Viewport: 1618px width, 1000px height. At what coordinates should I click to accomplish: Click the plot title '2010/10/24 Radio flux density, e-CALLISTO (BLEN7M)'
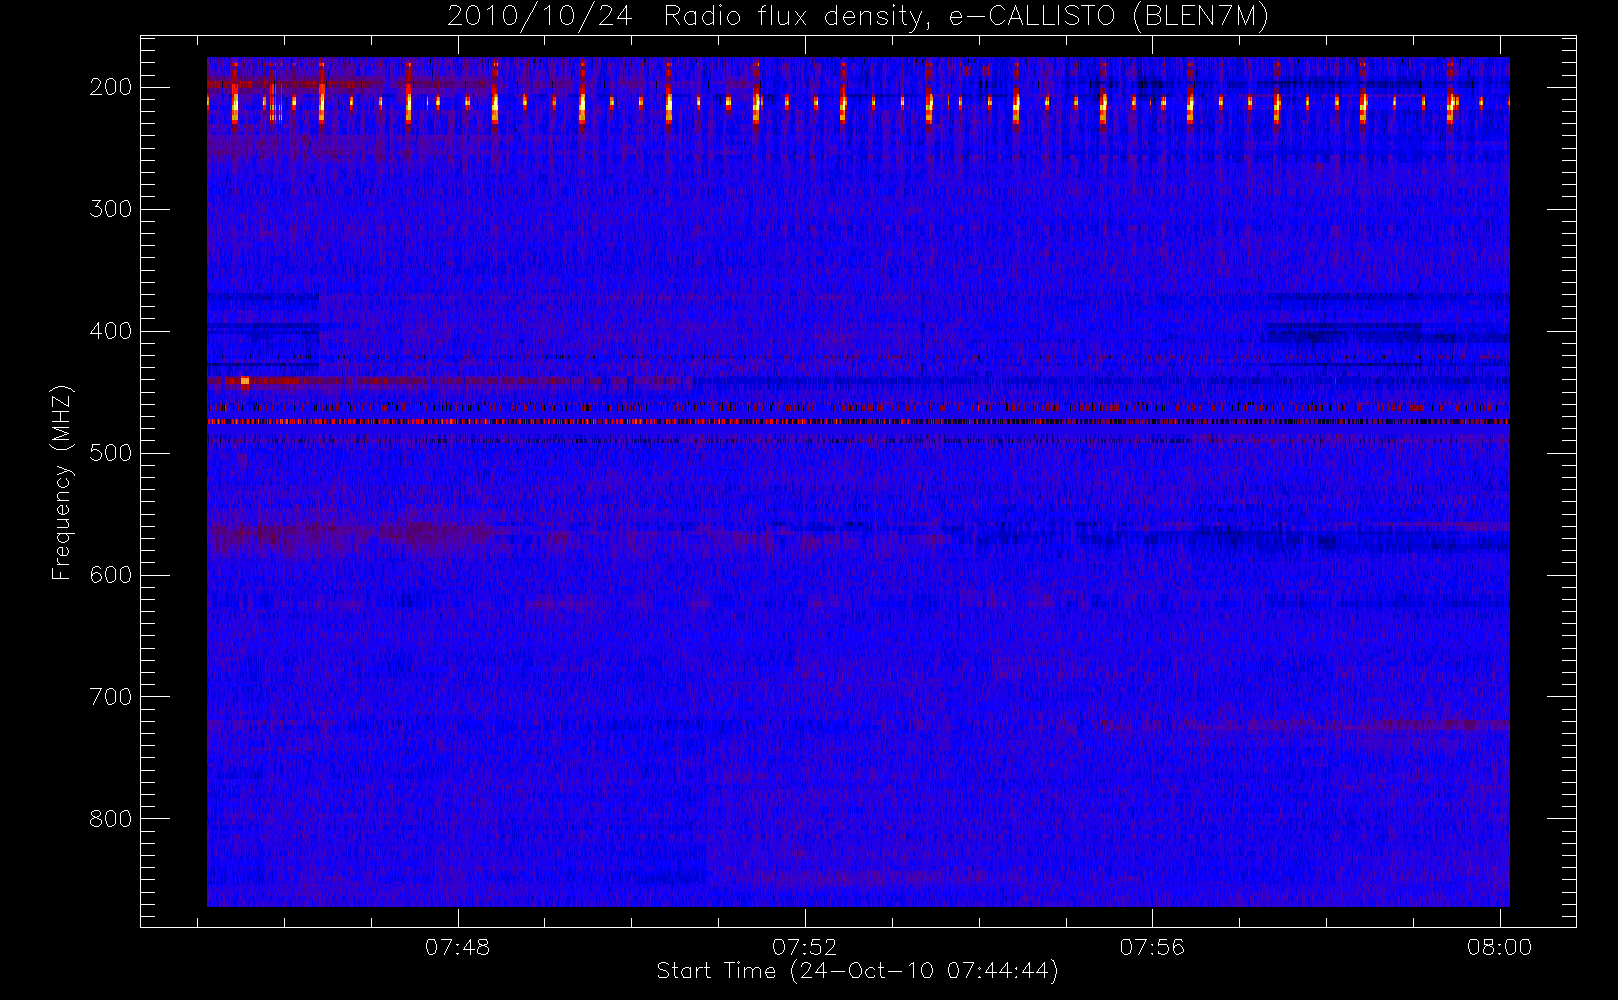point(857,17)
